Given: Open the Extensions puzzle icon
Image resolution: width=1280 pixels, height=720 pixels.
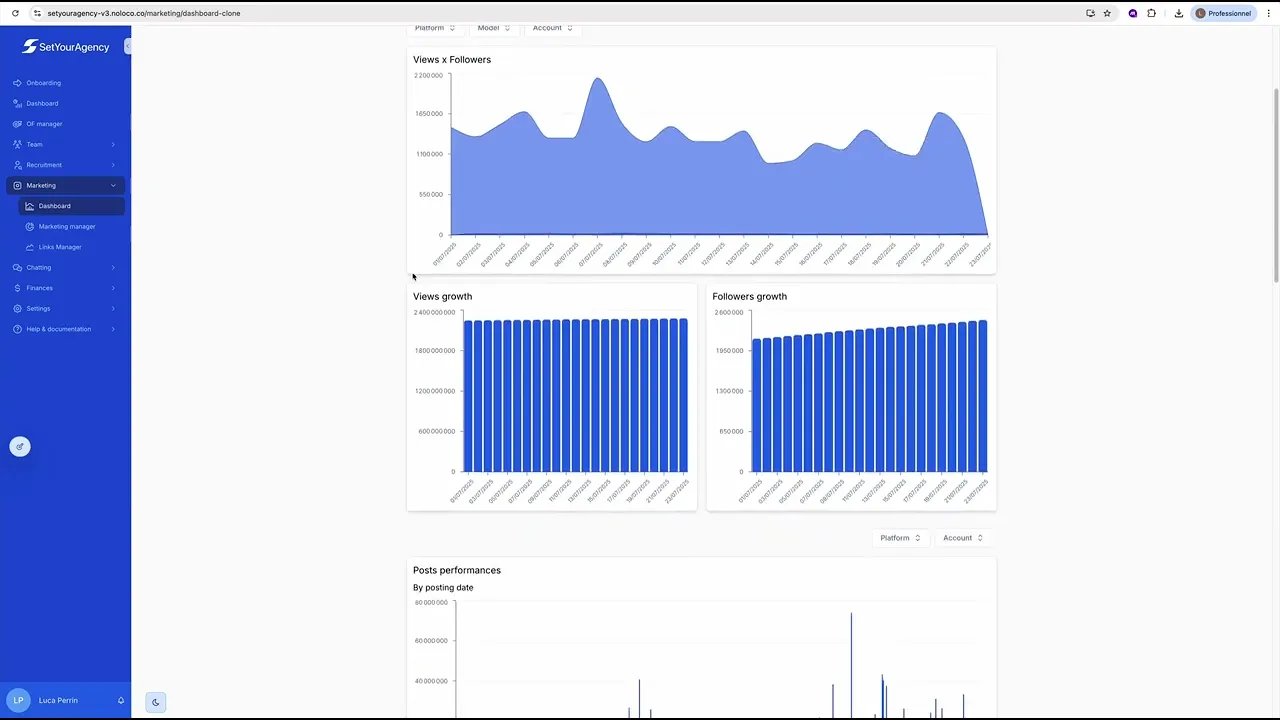Looking at the screenshot, I should click(1152, 13).
